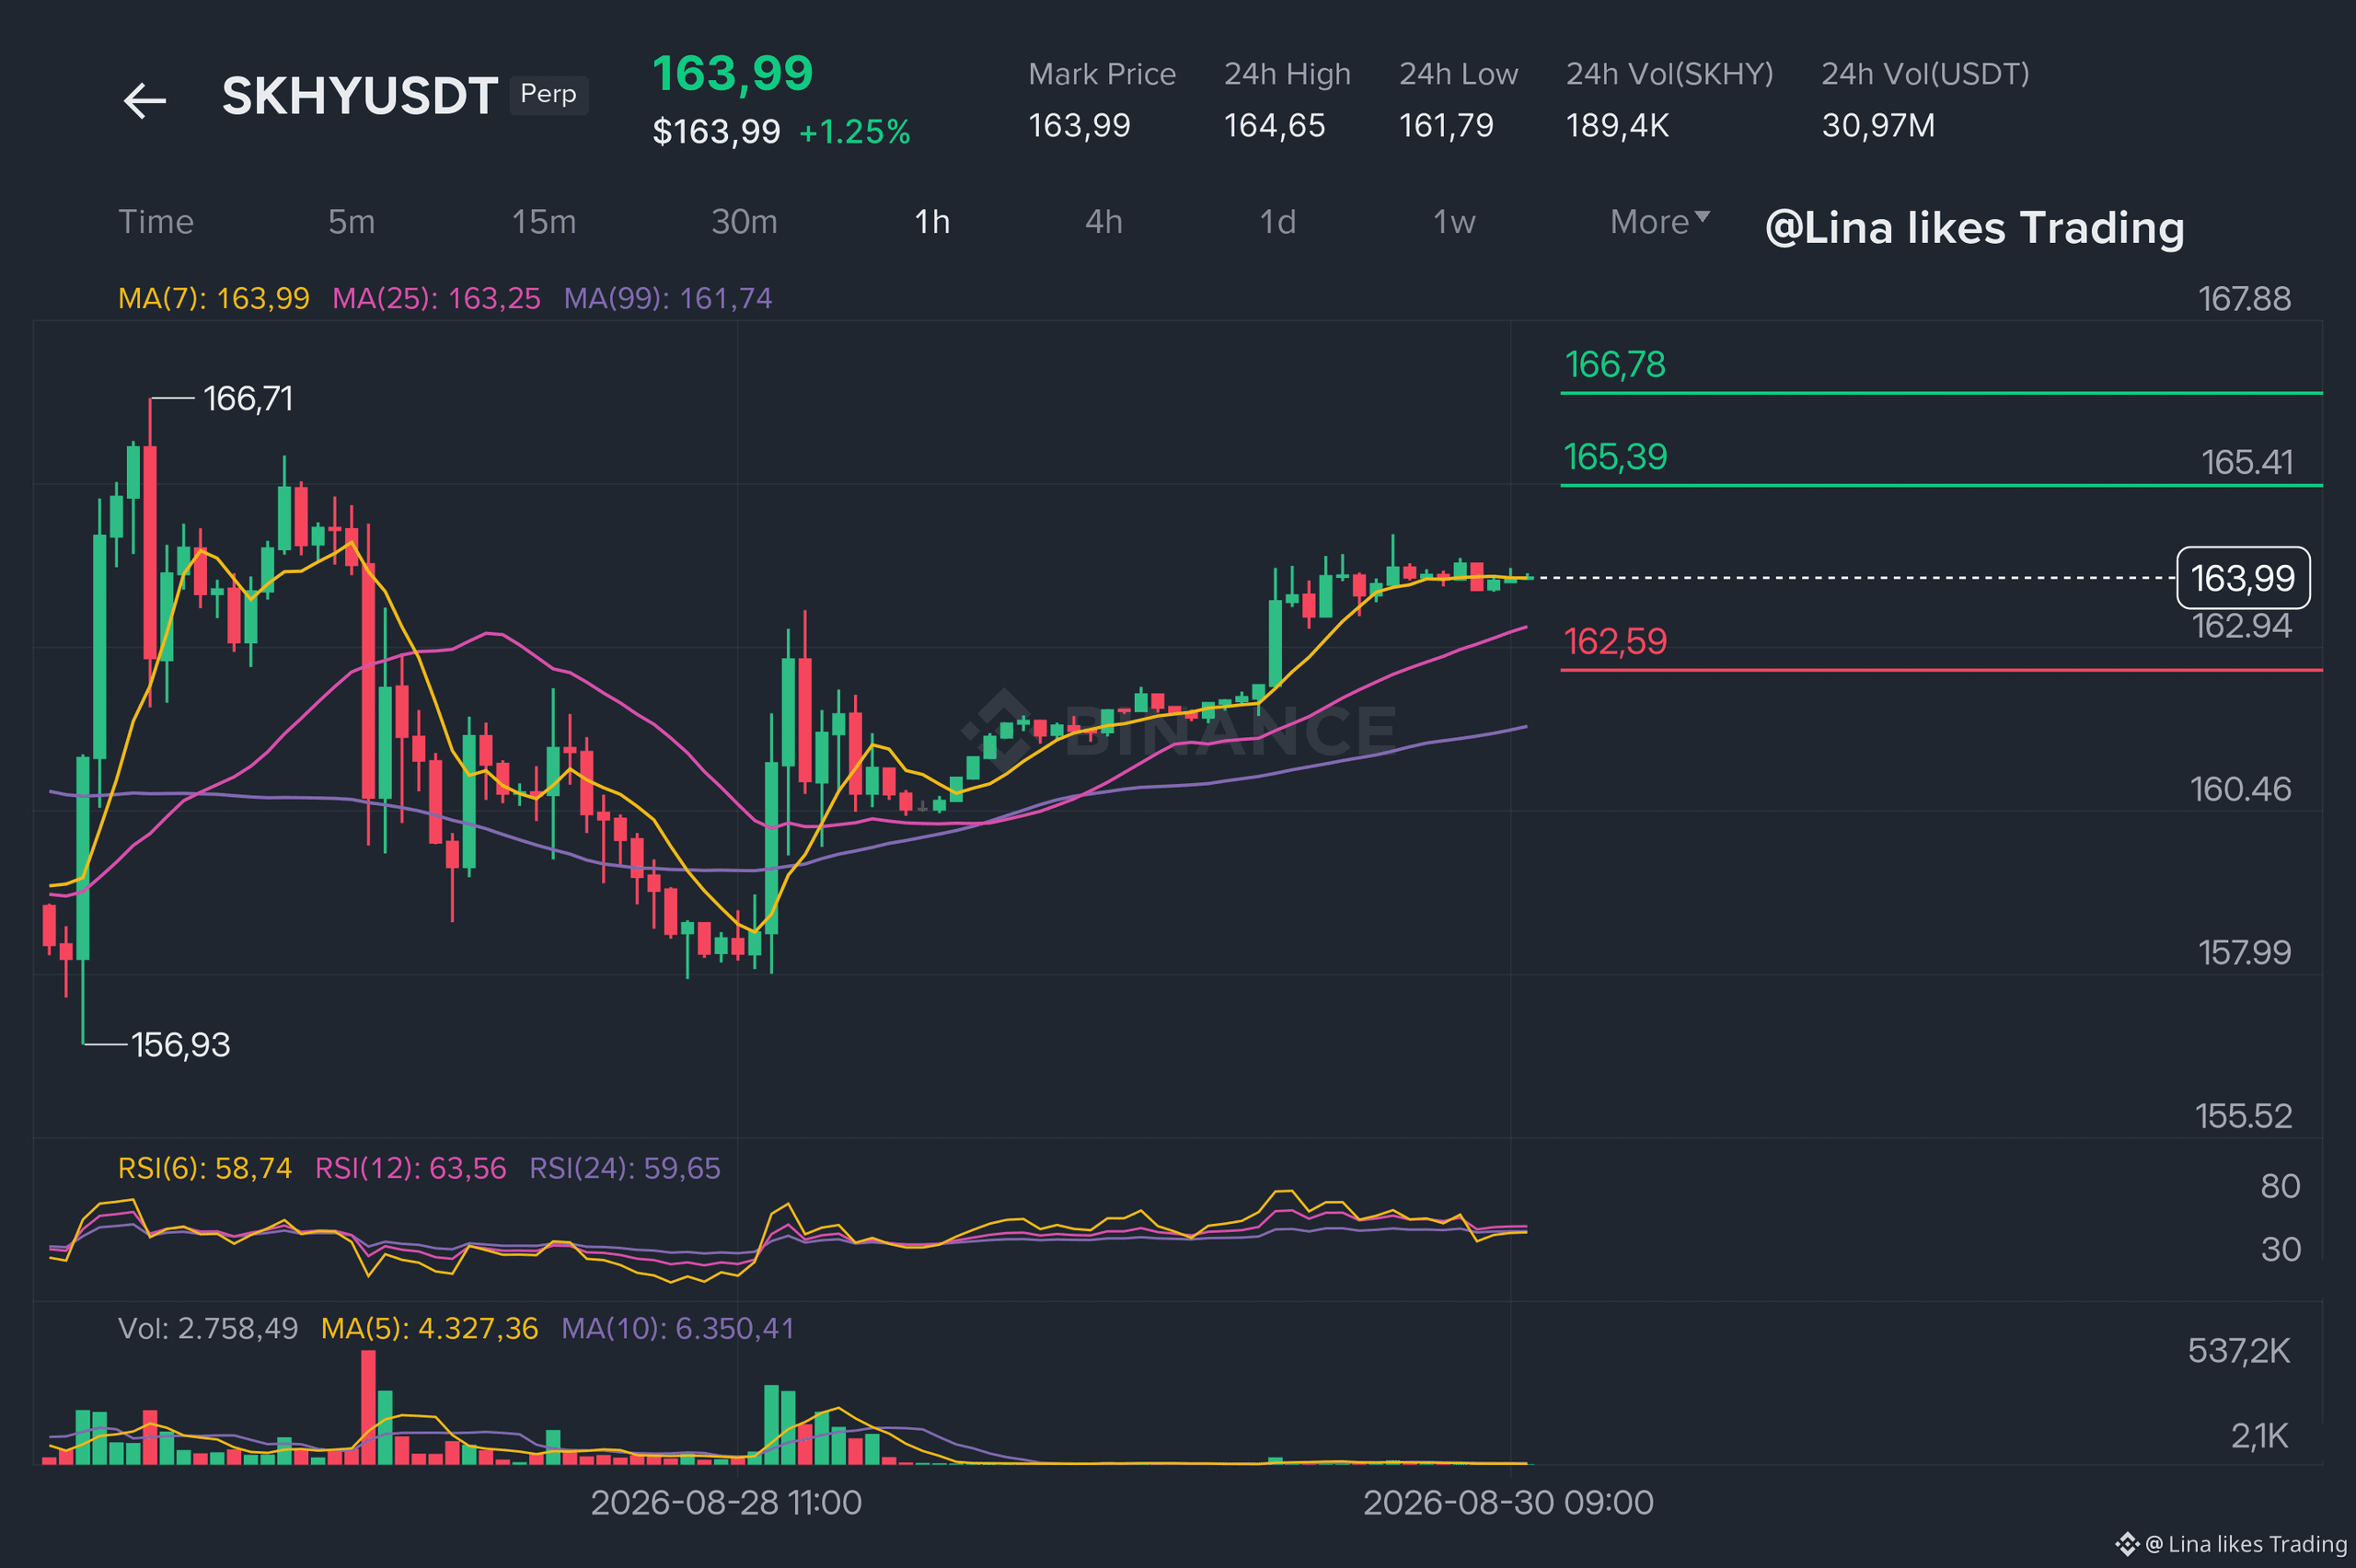Click the MA(25): 163,25 indicator label
Image resolution: width=2356 pixels, height=1568 pixels.
tap(437, 299)
